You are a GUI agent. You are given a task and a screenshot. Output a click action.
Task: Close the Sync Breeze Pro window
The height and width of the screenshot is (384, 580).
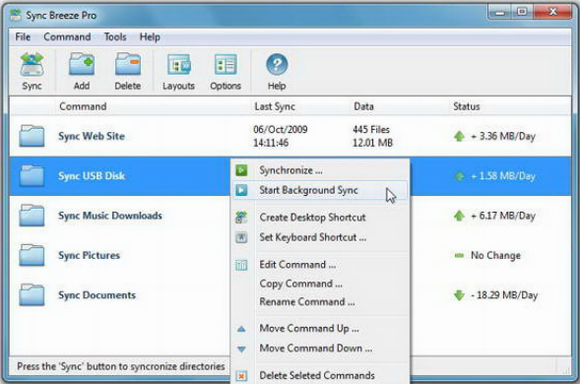(x=553, y=12)
